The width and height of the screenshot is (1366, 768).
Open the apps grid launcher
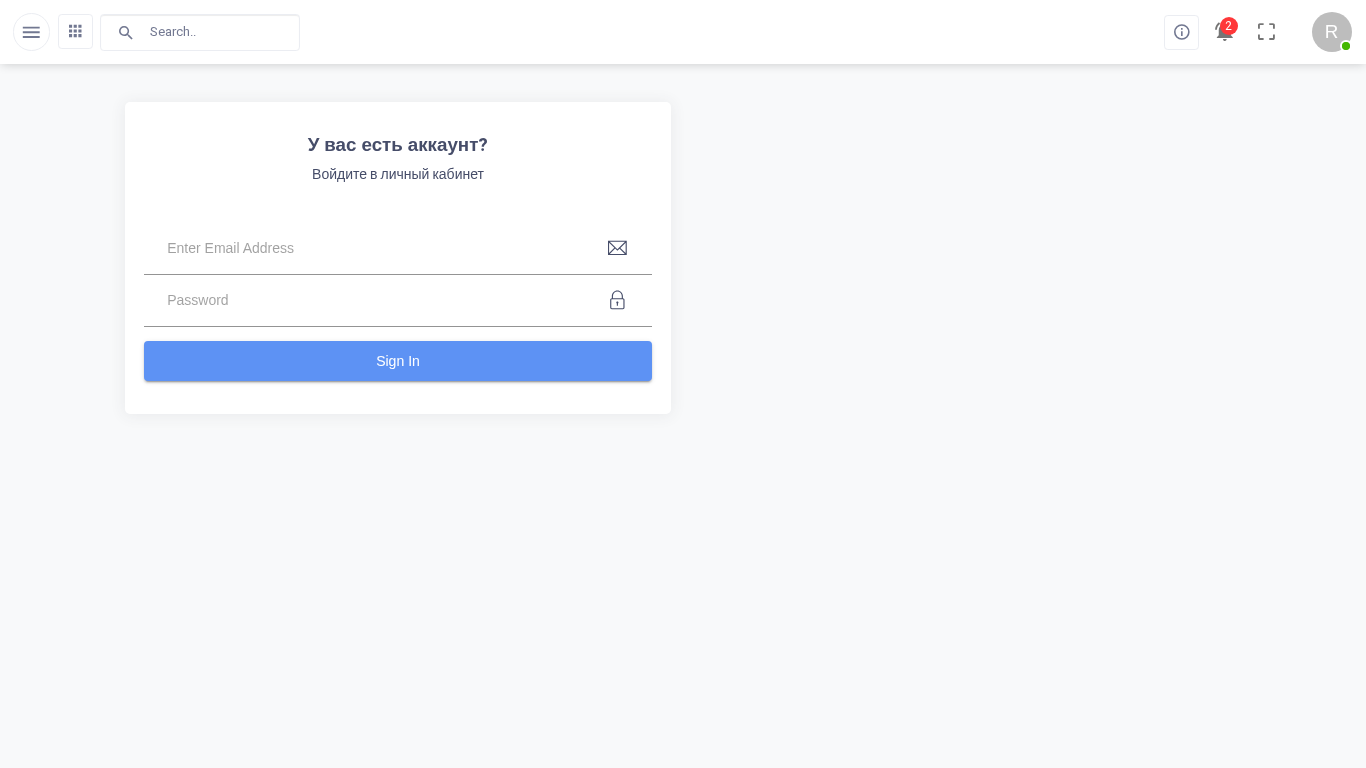pyautogui.click(x=75, y=31)
